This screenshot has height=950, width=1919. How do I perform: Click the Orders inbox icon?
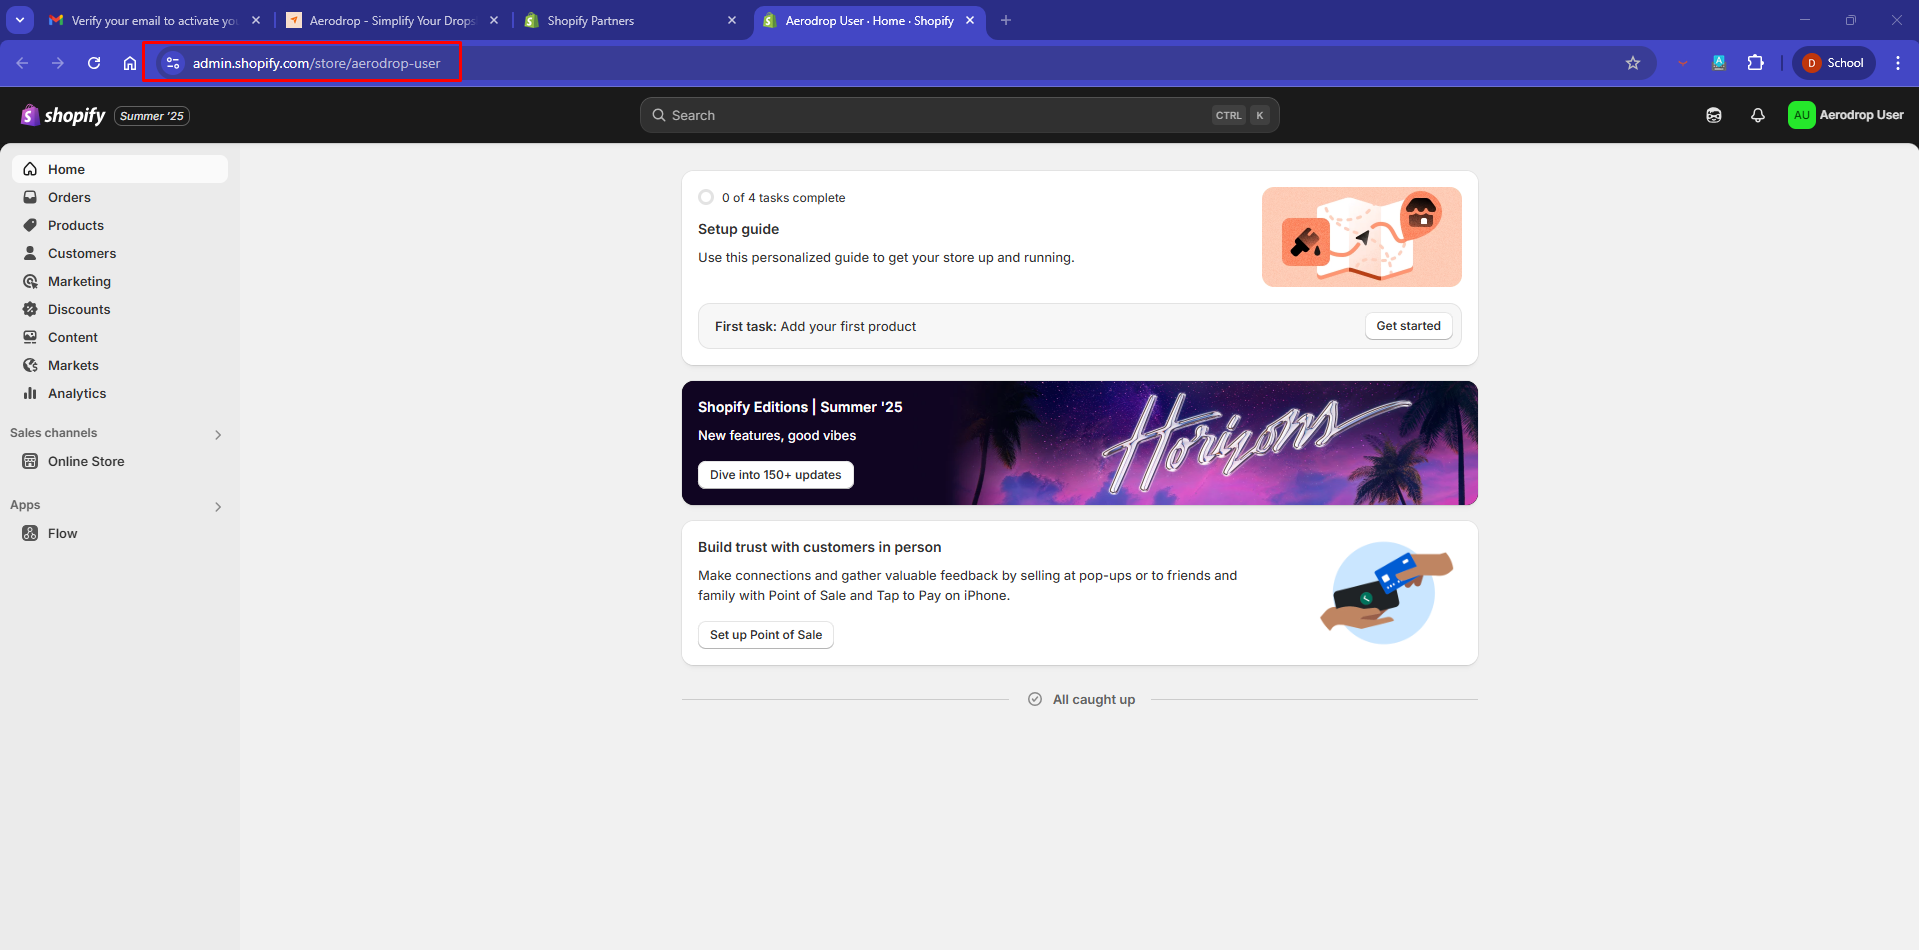click(x=30, y=197)
